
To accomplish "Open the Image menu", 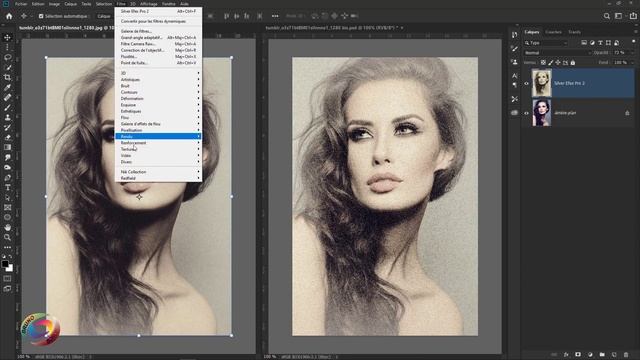I will point(54,4).
